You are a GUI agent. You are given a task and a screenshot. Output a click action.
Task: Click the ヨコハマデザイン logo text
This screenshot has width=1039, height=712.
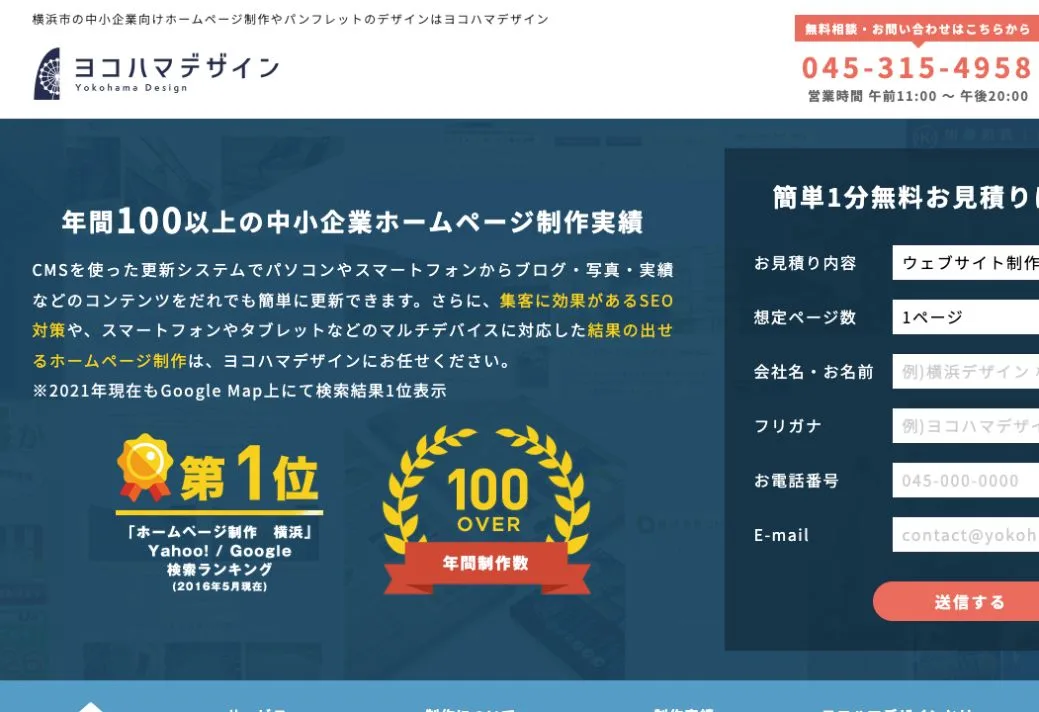pyautogui.click(x=177, y=68)
